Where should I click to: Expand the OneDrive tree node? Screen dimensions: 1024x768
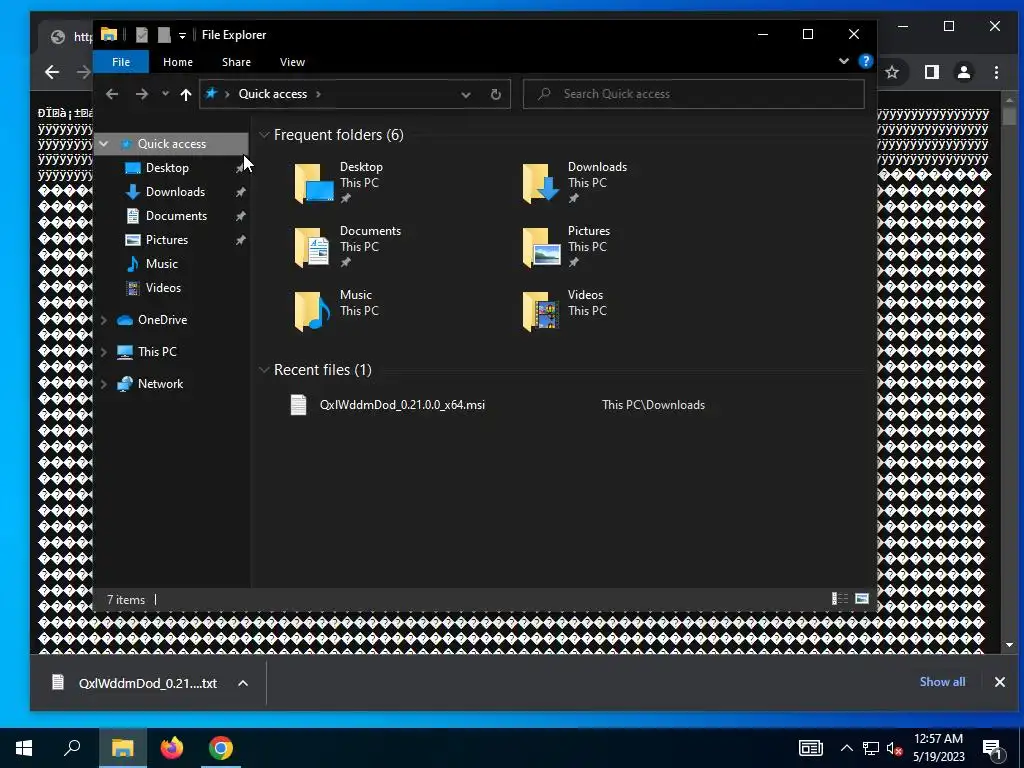103,320
